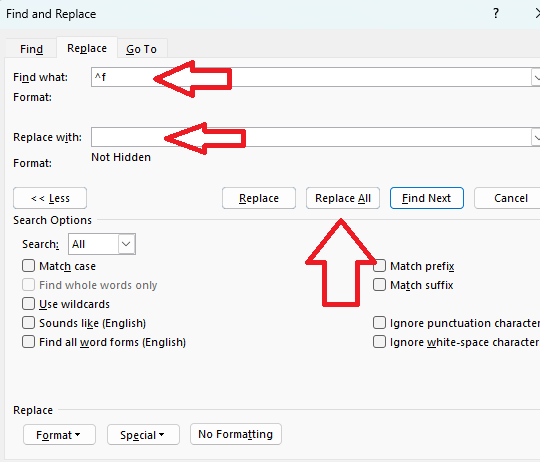Screen dimensions: 540x462
Task: Click the Replace All button
Action: [x=343, y=198]
